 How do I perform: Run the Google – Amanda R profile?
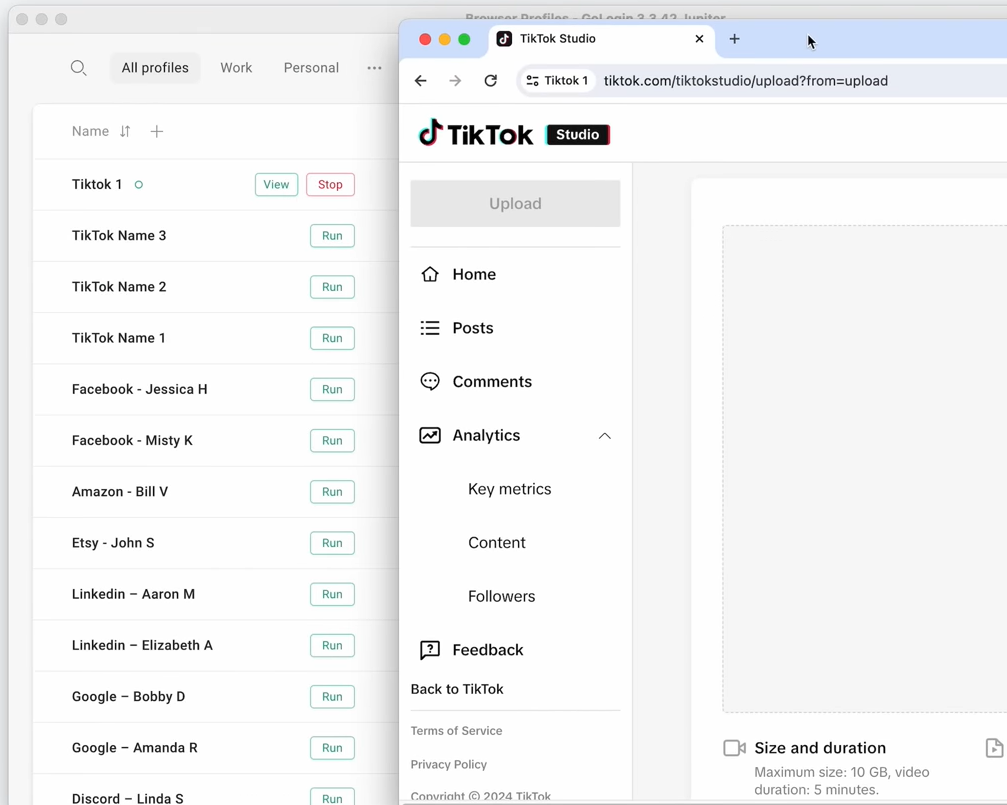[x=332, y=748]
